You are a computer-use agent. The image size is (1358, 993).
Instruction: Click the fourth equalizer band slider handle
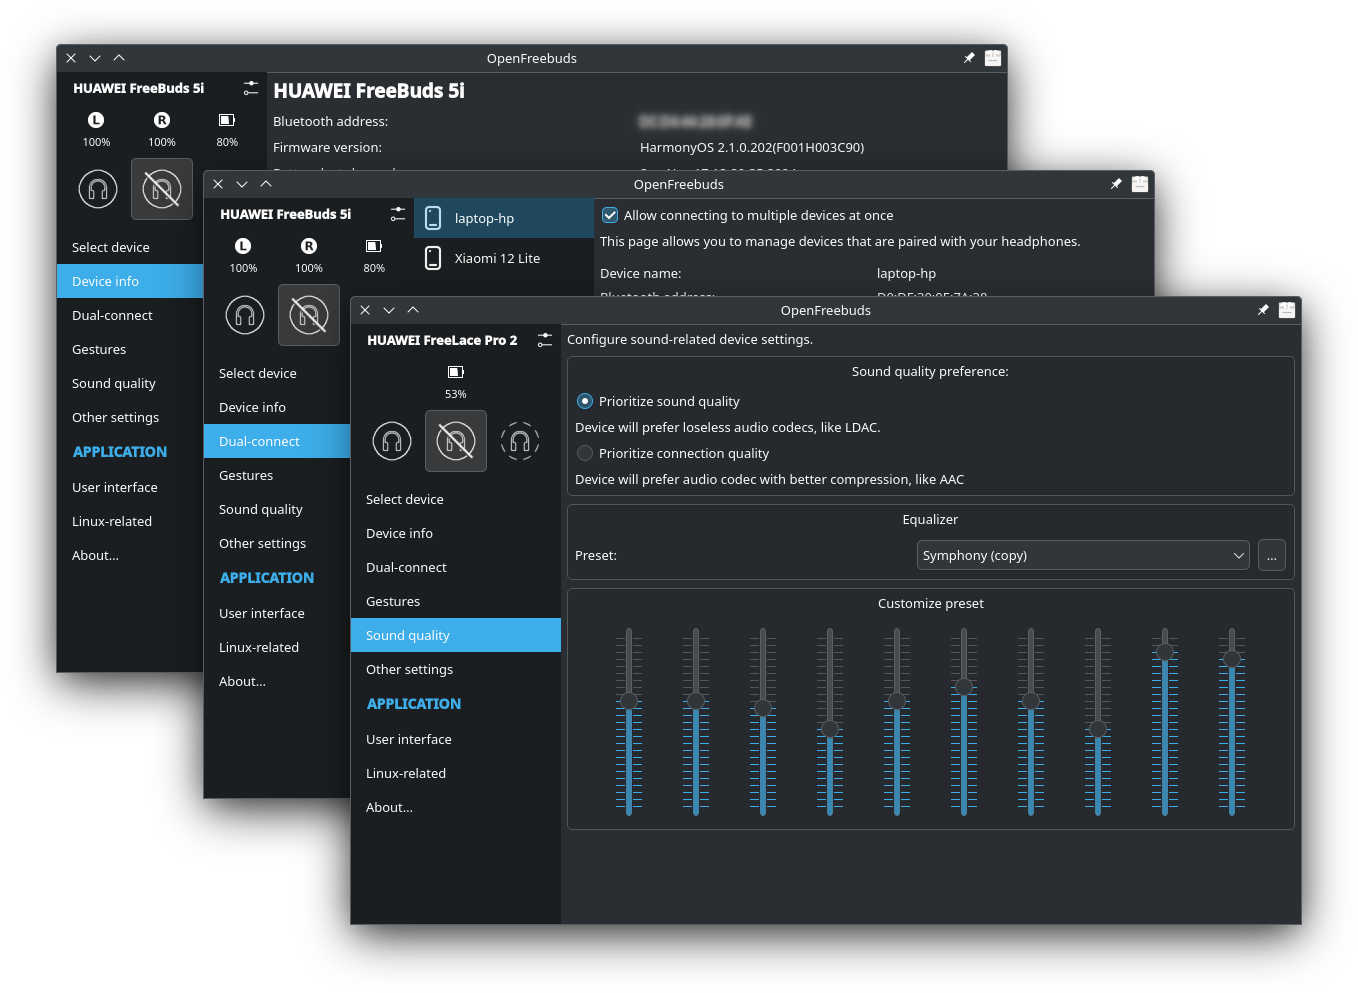click(830, 729)
